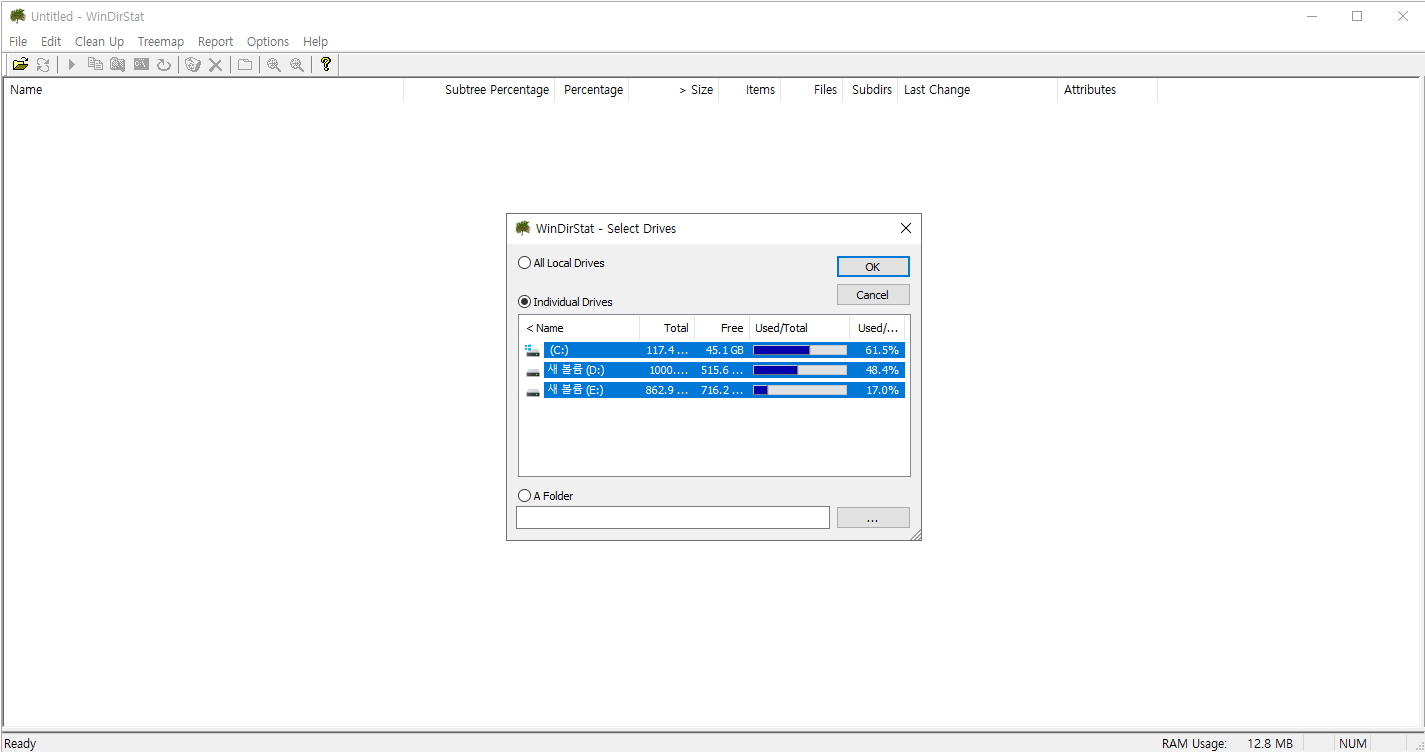Click the Refresh Selected circular-arrow icon

tap(164, 64)
